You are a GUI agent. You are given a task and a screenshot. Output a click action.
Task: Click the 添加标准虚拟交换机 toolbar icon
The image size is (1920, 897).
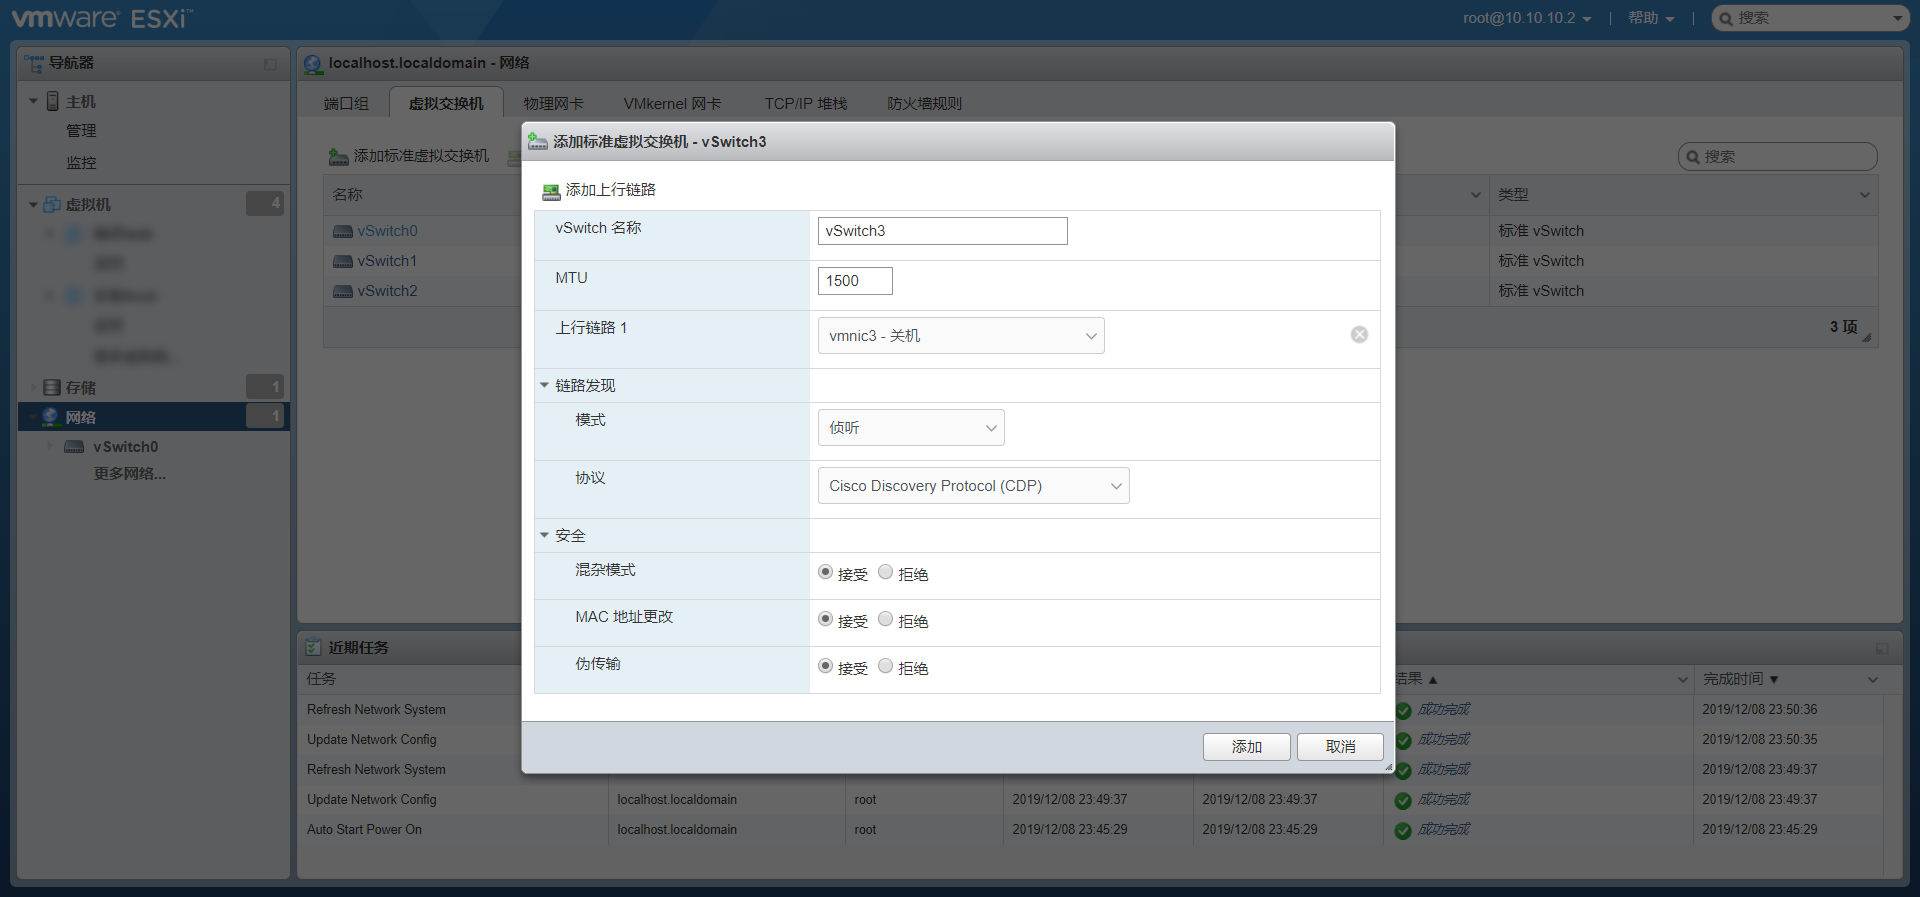(x=339, y=157)
